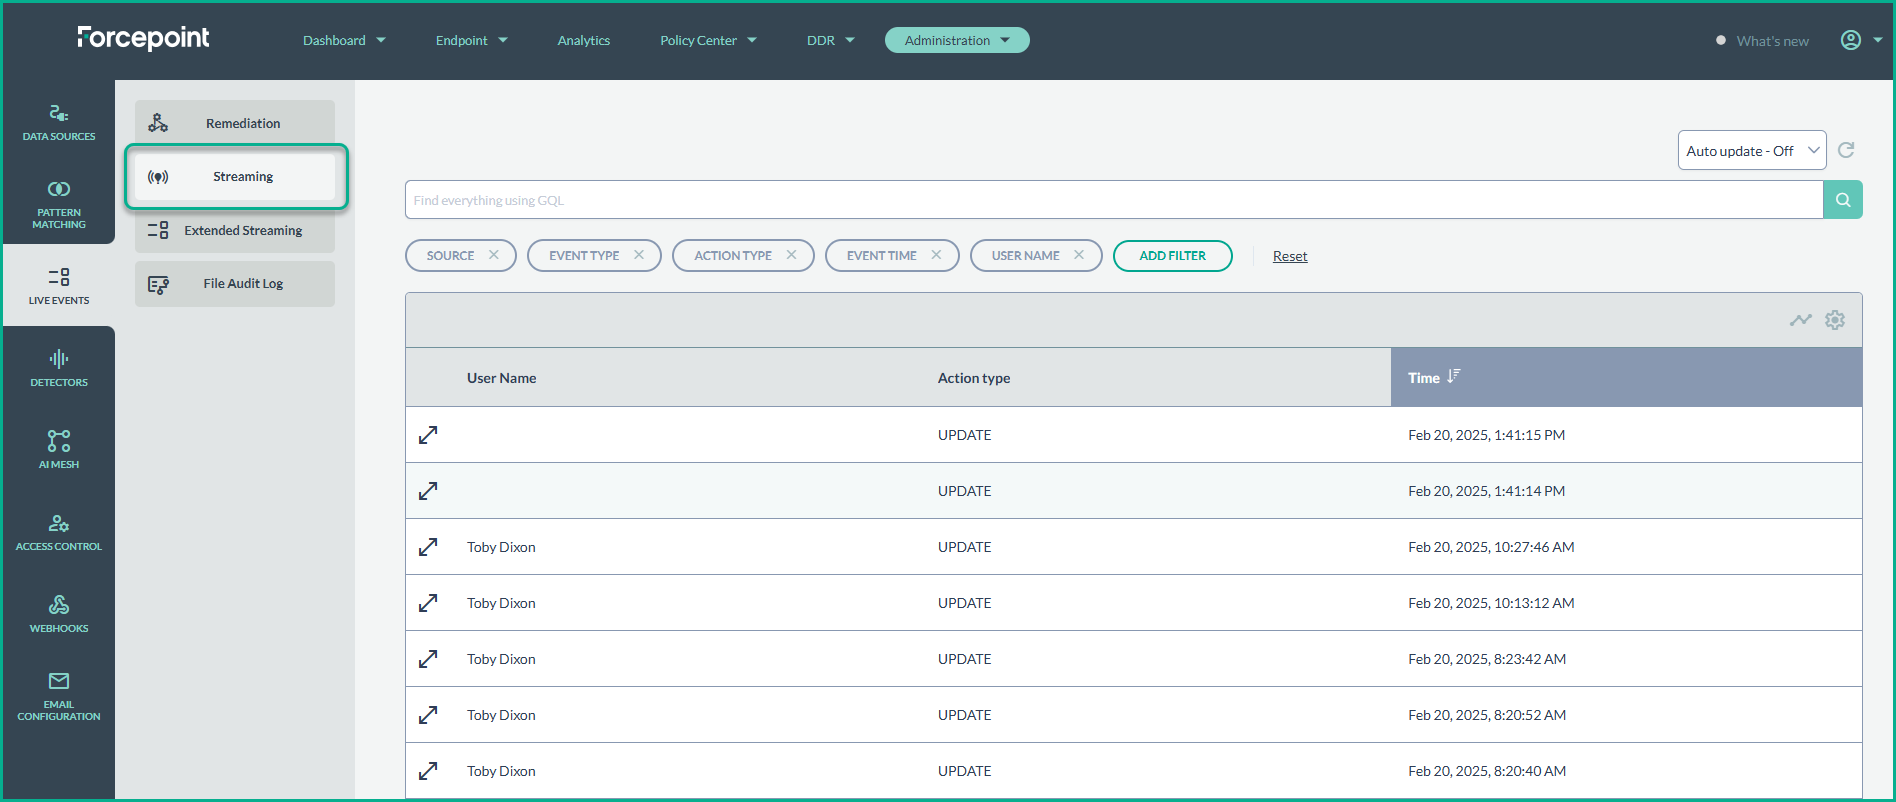Viewport: 1896px width, 802px height.
Task: Remove the EVENT TIME filter chip
Action: coord(936,255)
